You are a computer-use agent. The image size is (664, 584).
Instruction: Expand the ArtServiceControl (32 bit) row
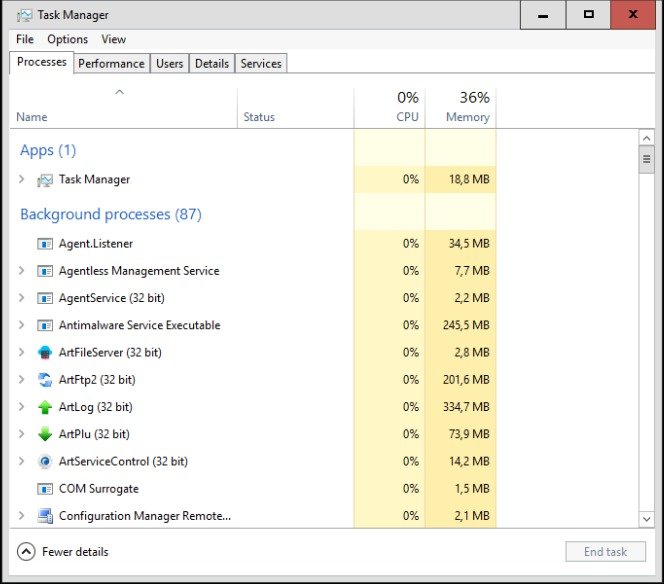pos(22,461)
